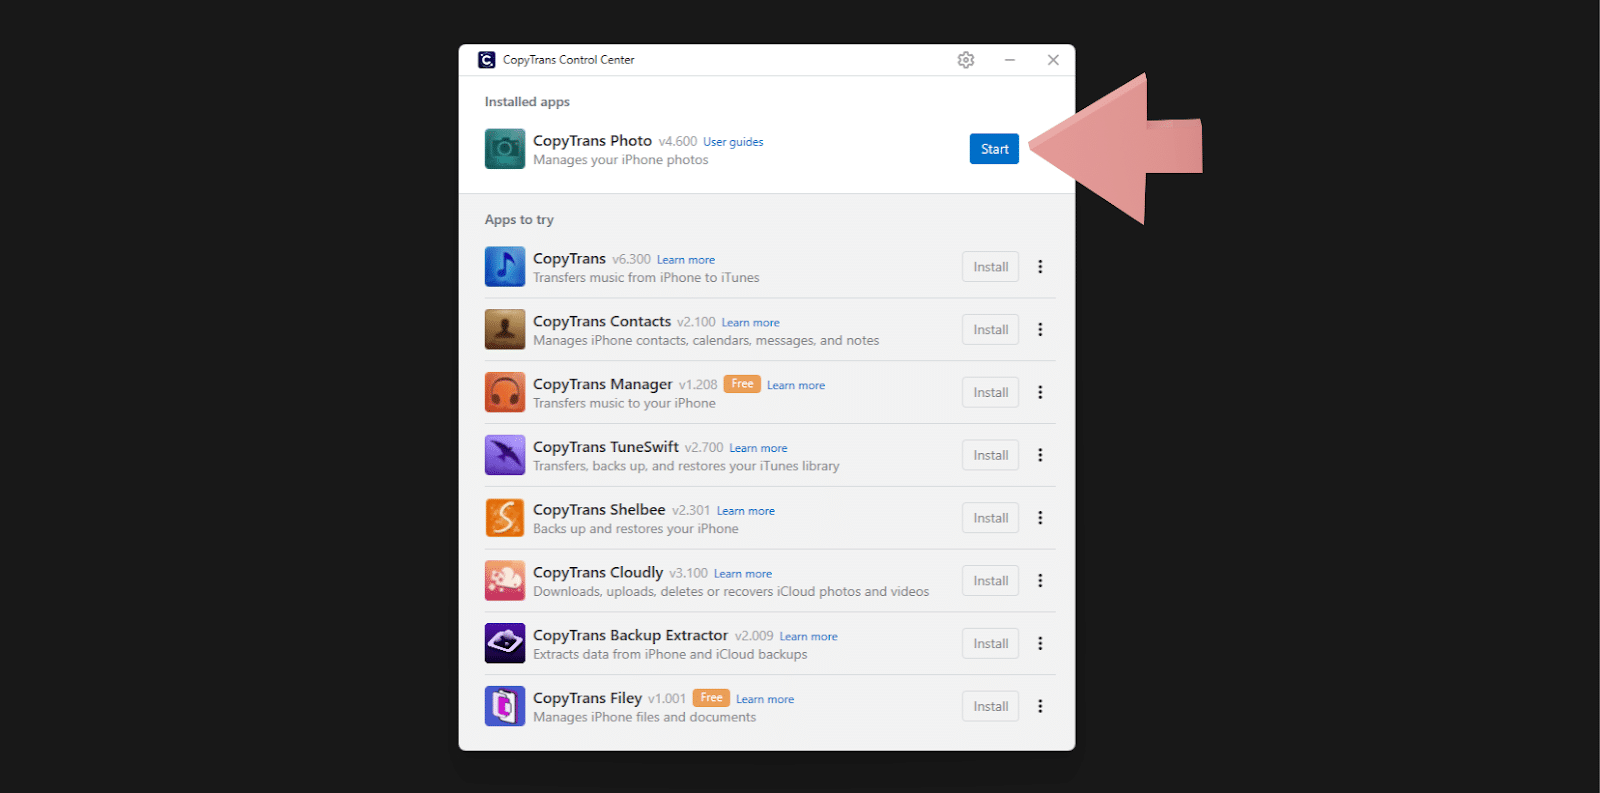Install CopyTrans Filey
Viewport: 1600px width, 793px height.
click(x=990, y=706)
